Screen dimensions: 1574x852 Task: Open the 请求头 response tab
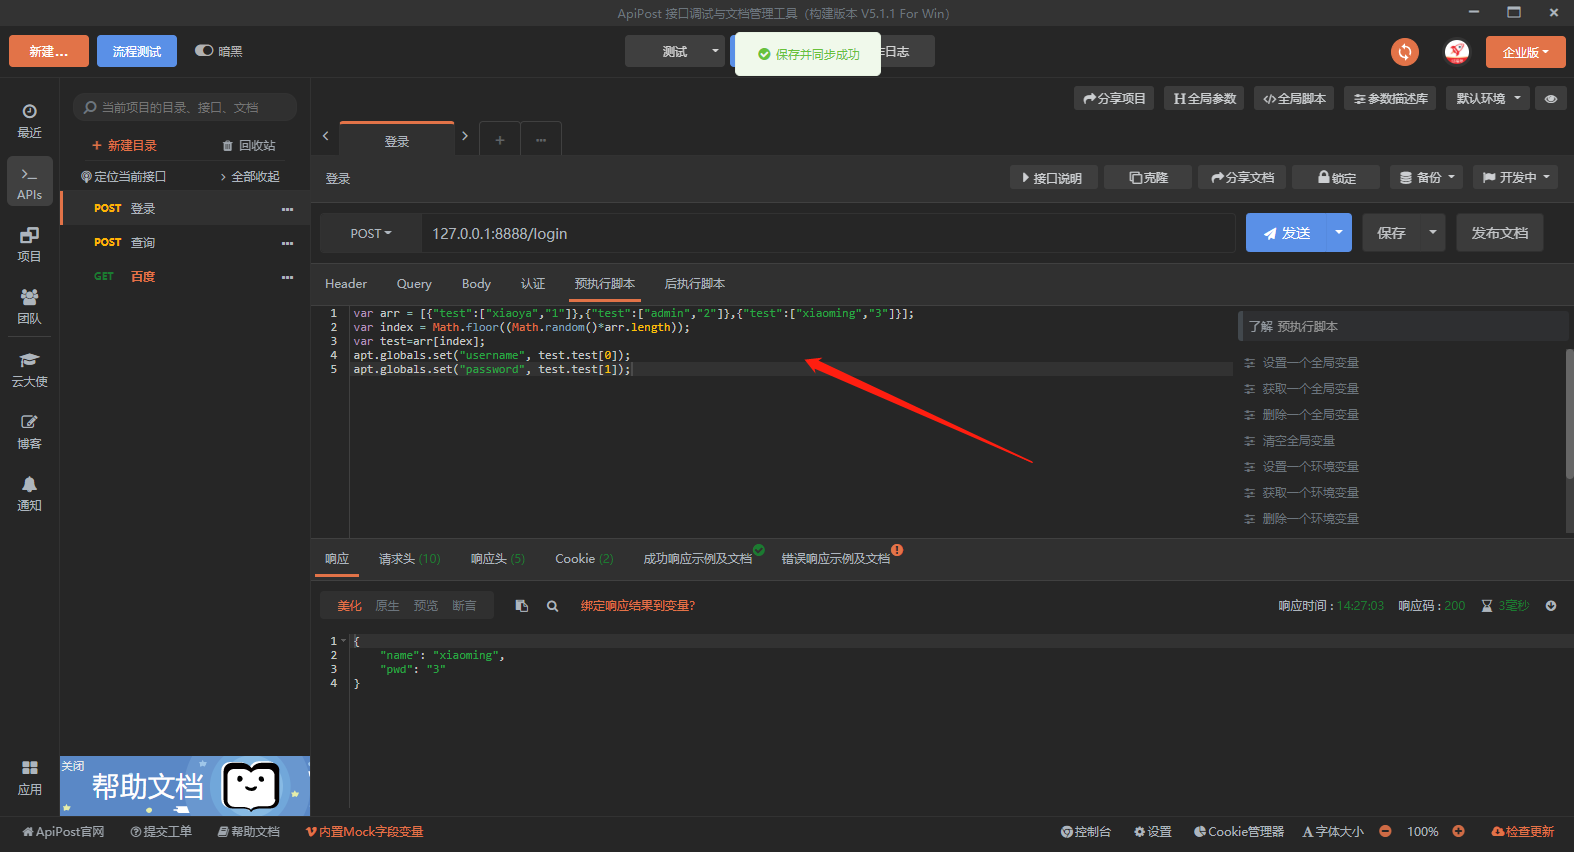pyautogui.click(x=409, y=559)
